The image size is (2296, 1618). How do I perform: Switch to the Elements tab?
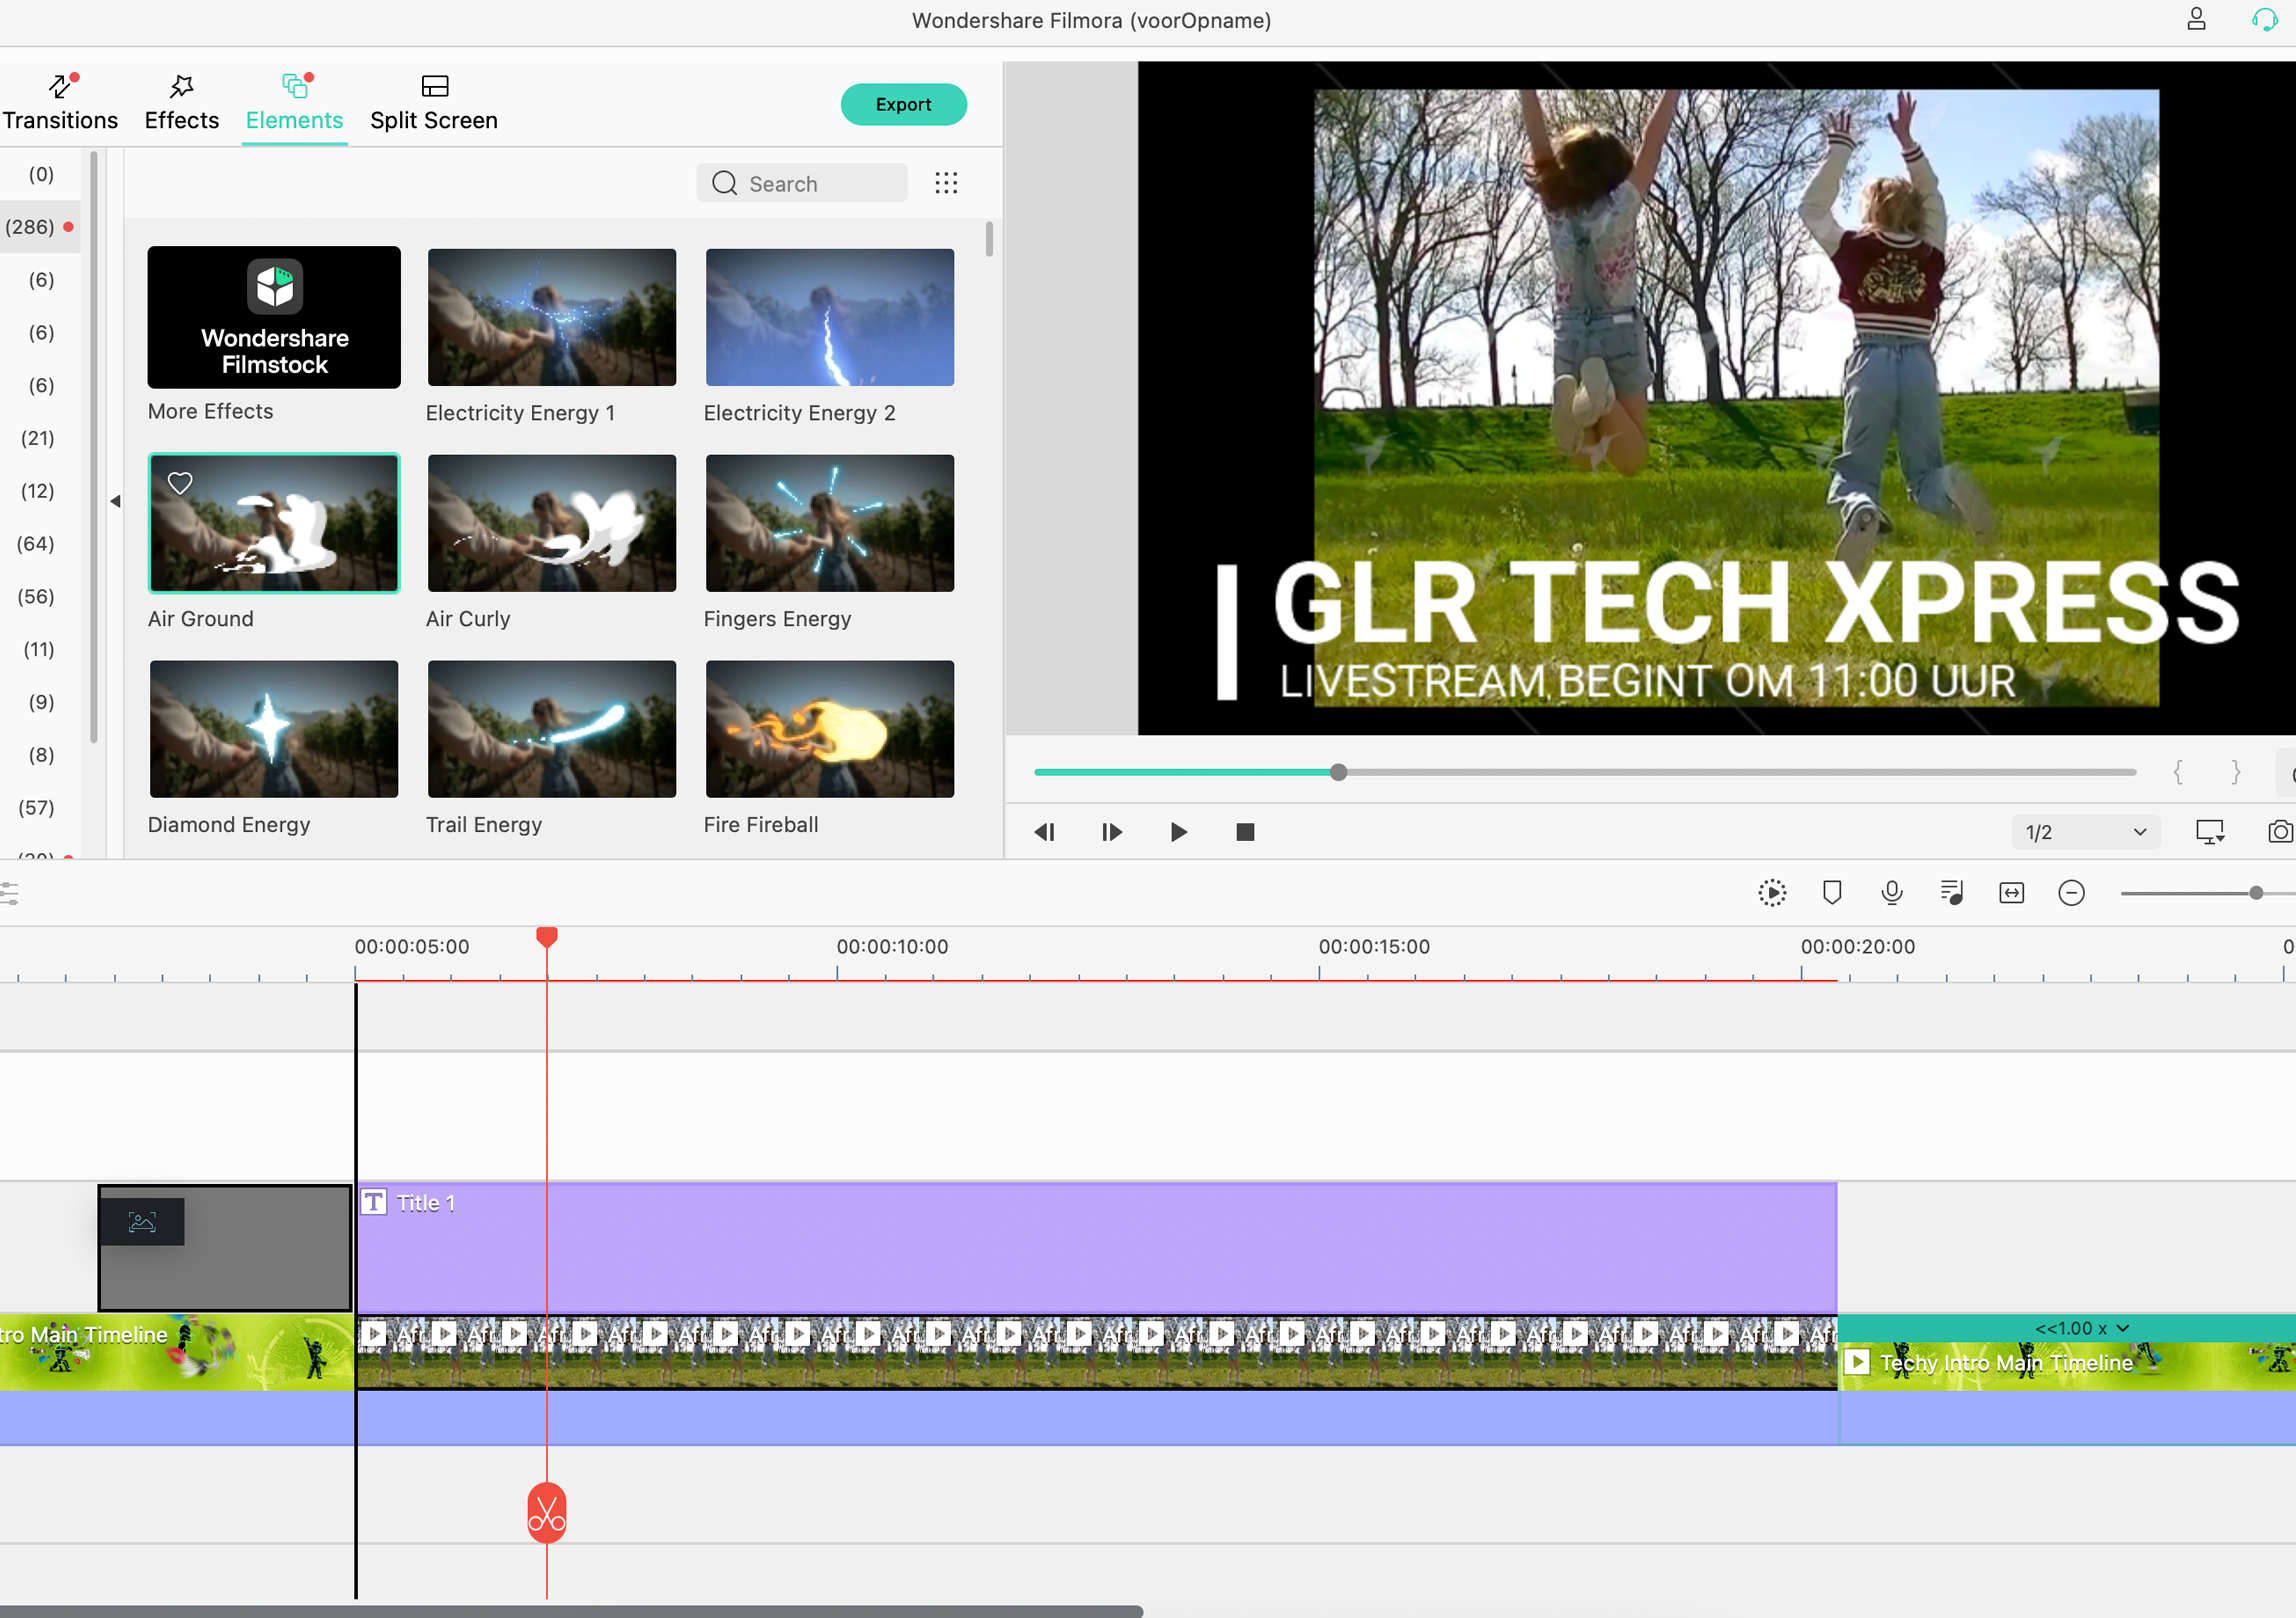coord(294,103)
